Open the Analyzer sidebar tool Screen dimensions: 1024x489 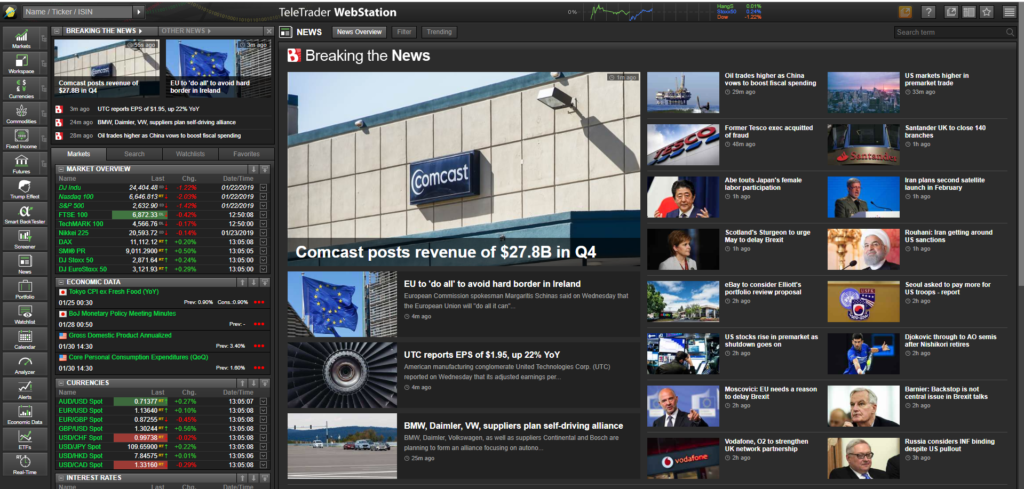25,364
